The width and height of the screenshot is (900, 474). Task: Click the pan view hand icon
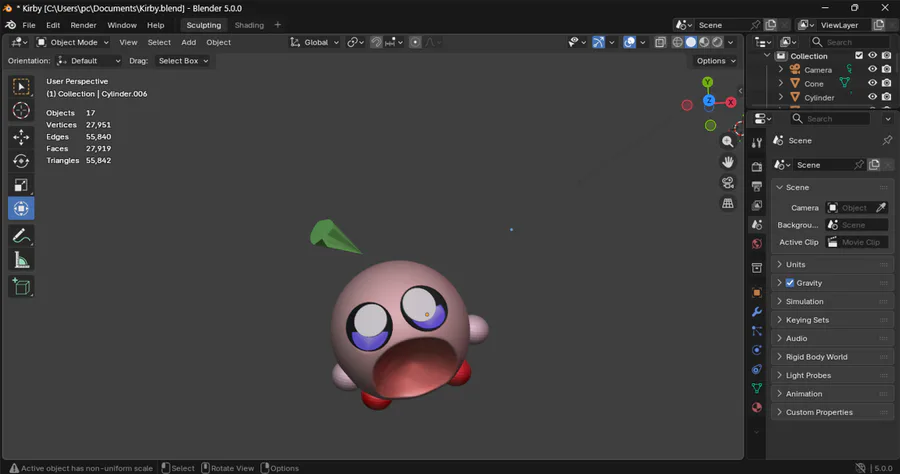(728, 162)
